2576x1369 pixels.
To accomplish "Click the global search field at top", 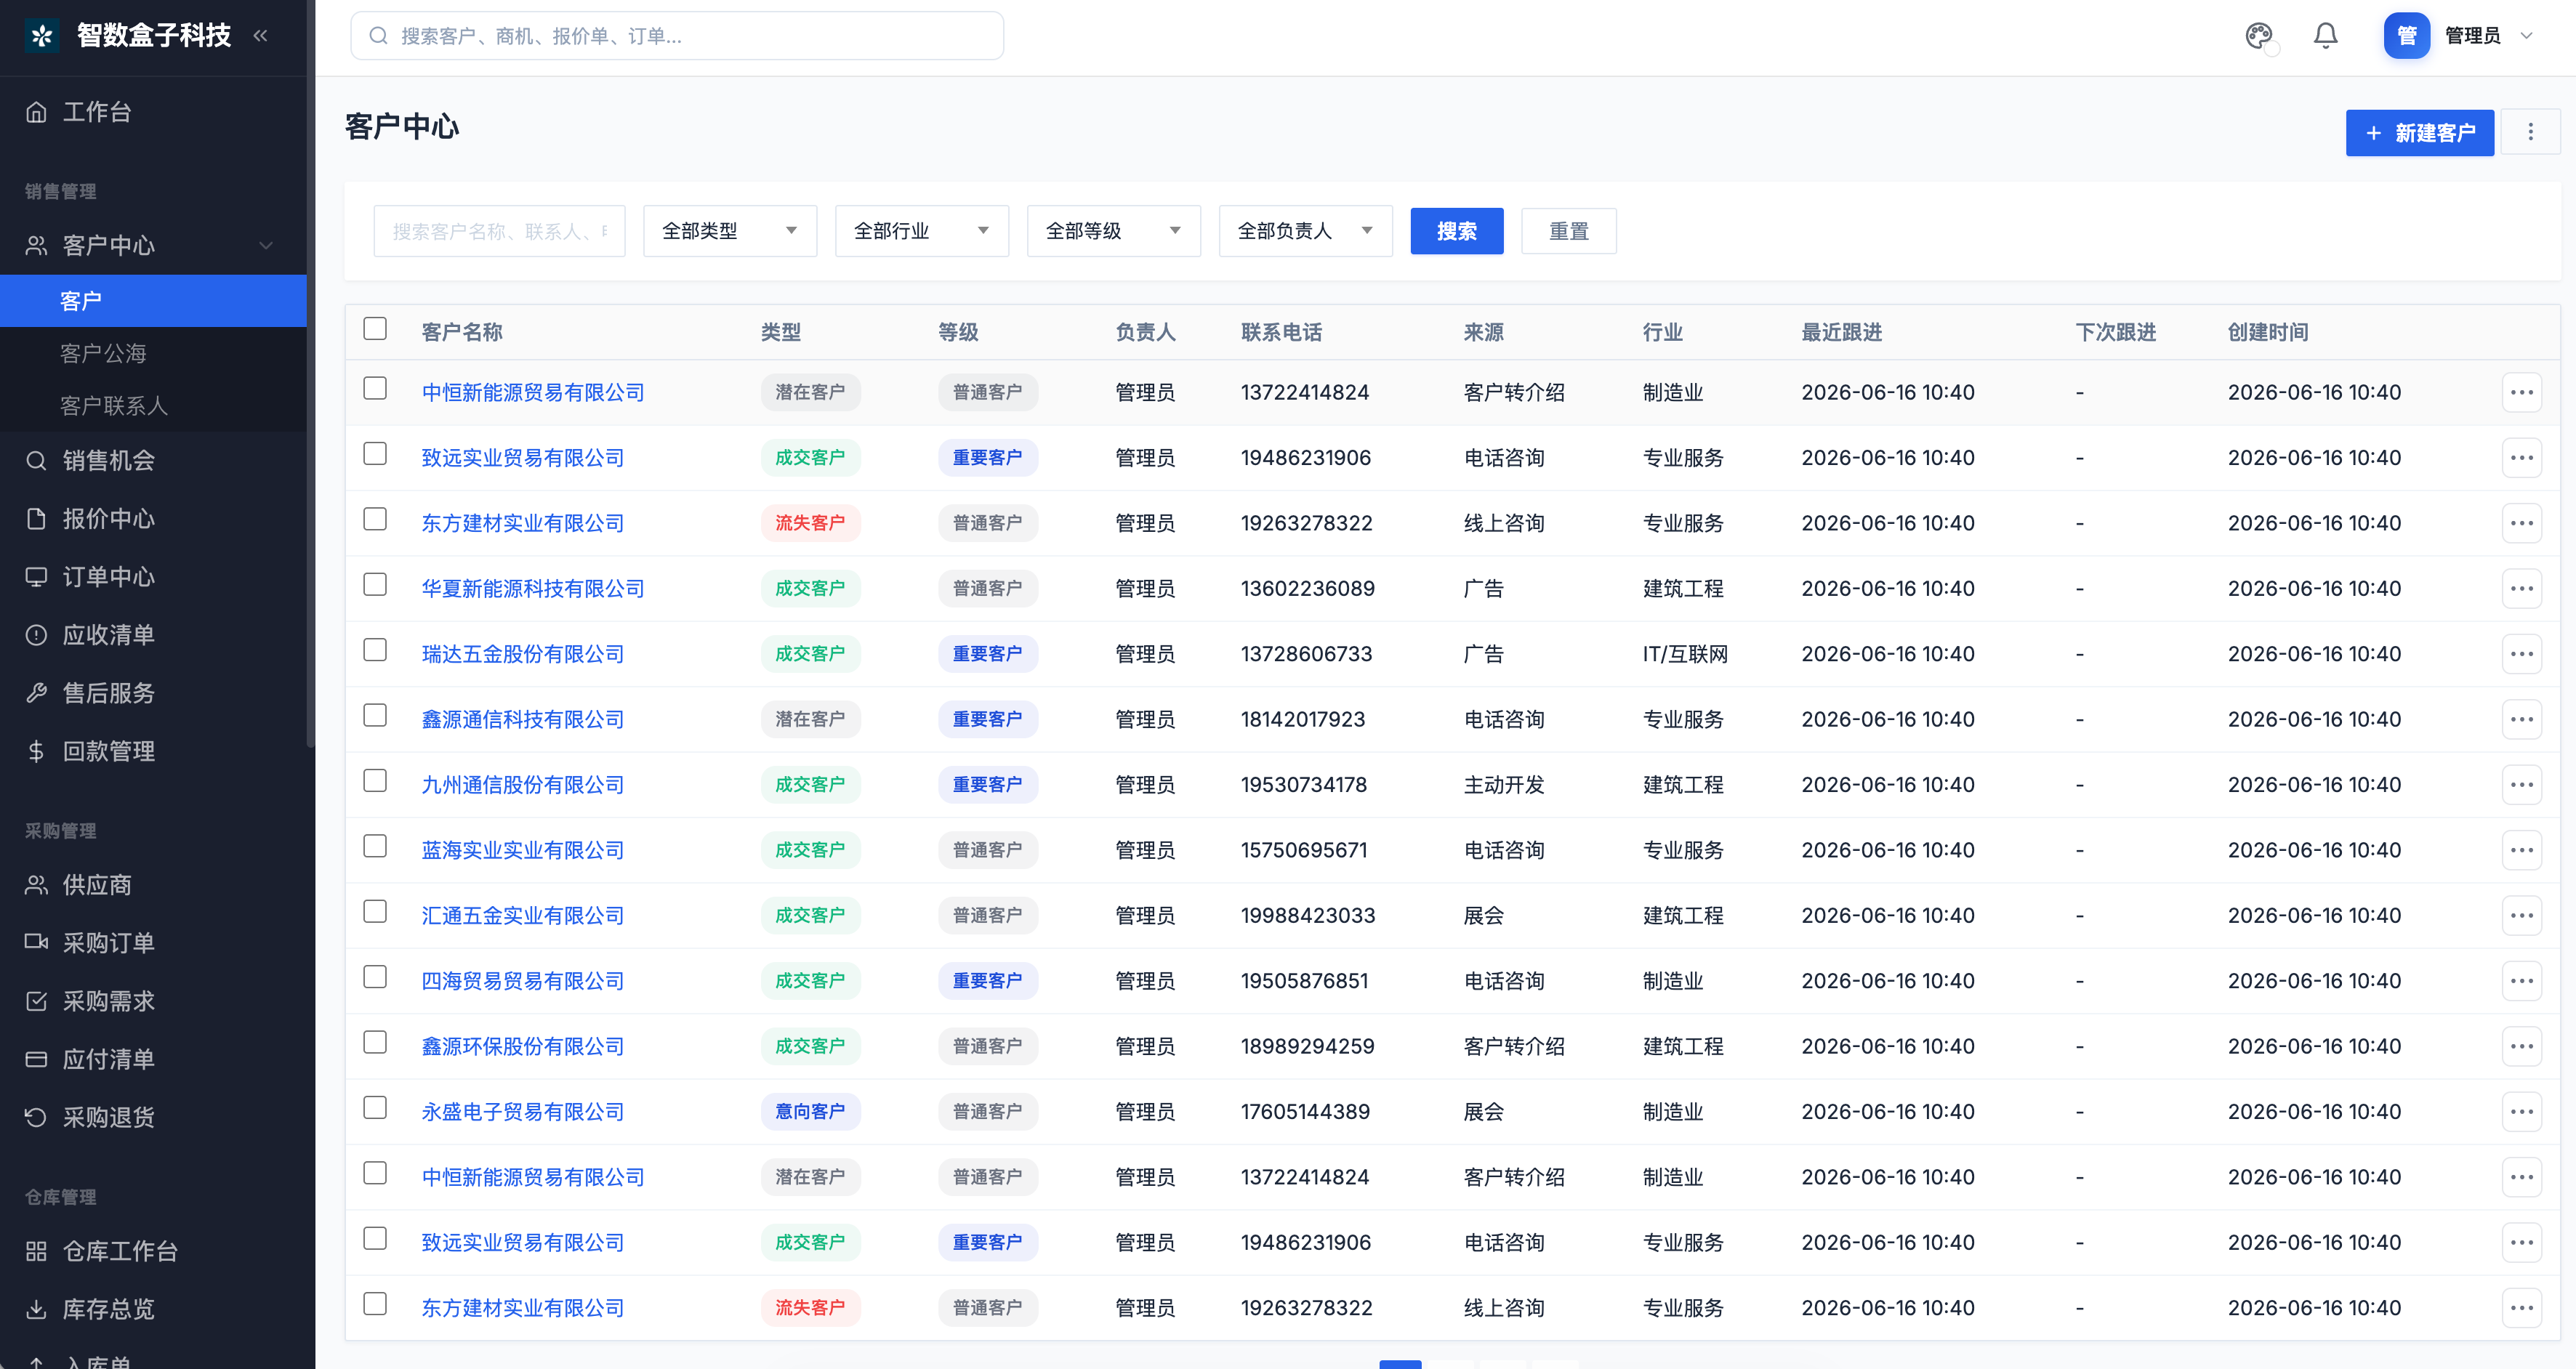I will (677, 36).
